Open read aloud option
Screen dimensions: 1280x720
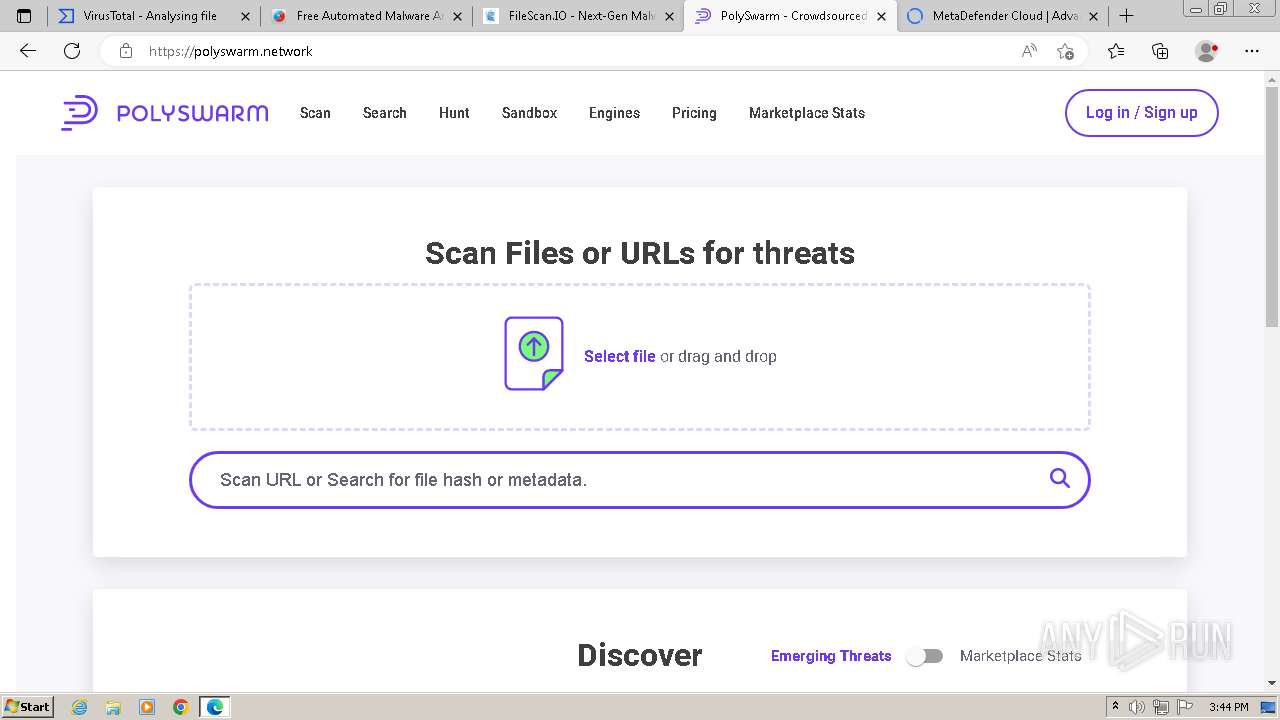tap(1029, 51)
